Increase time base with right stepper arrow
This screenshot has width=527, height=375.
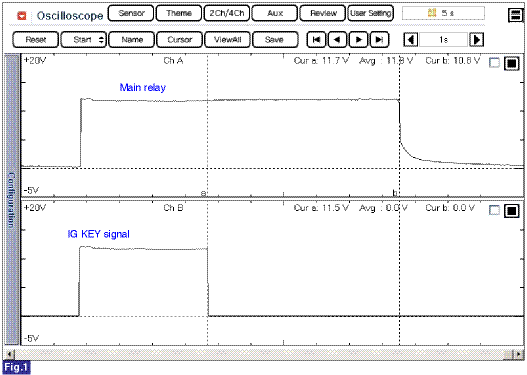[x=477, y=40]
